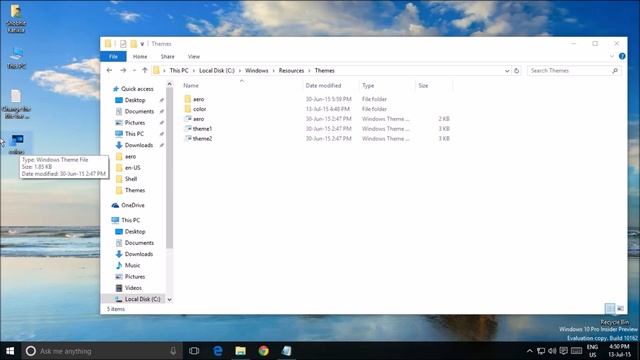Screen dimensions: 640x360
Task: Select Quick access in navigation pane
Action: pos(137,89)
